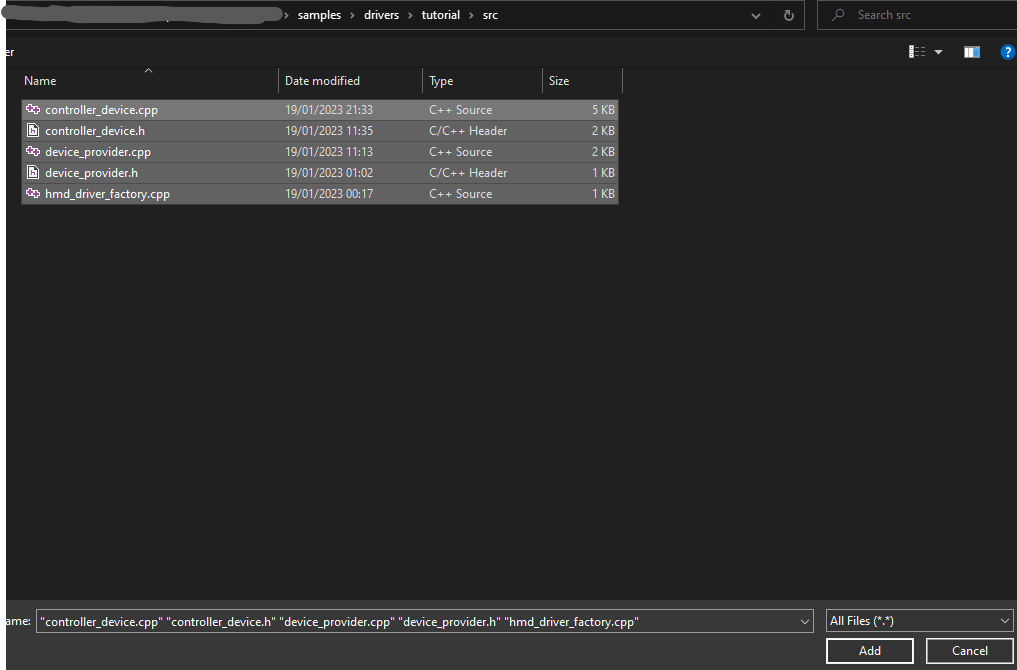Sort files by Name column

point(149,80)
